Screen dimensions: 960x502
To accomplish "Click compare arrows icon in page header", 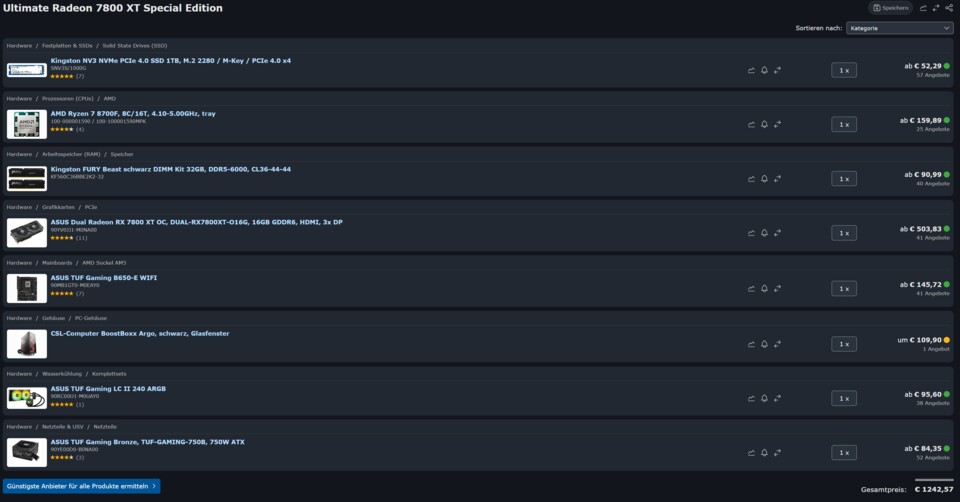I will pyautogui.click(x=936, y=8).
